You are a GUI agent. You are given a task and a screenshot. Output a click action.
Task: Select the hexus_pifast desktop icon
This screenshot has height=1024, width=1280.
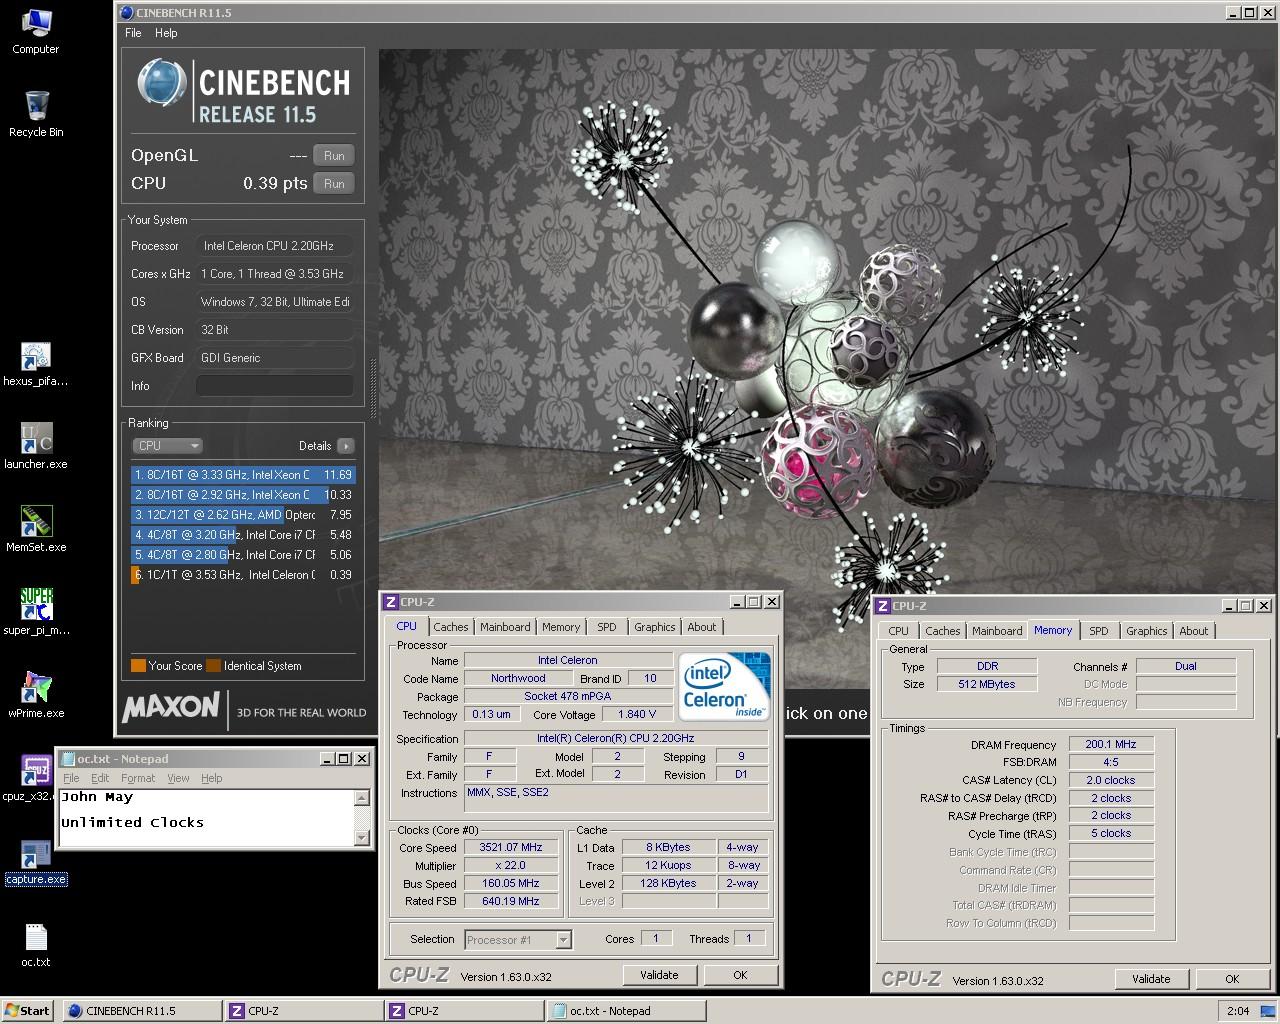pyautogui.click(x=36, y=364)
